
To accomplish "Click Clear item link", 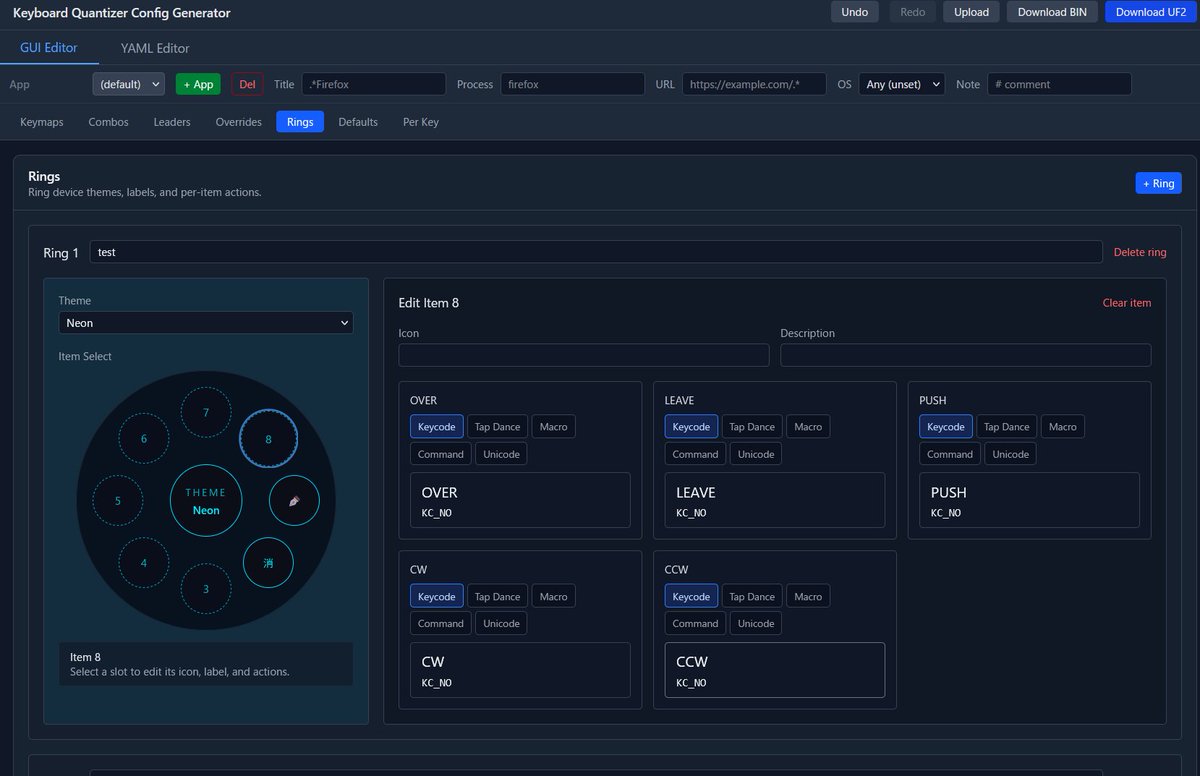I will (x=1127, y=303).
